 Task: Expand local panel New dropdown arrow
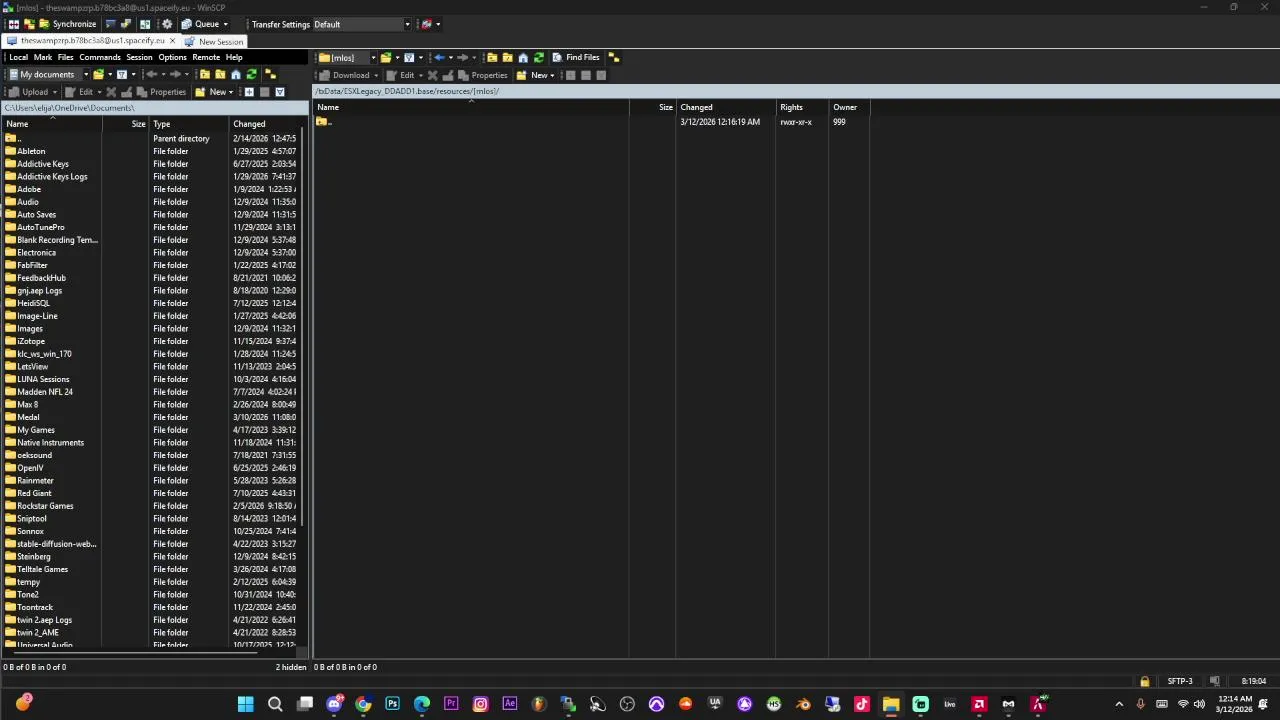(x=231, y=92)
